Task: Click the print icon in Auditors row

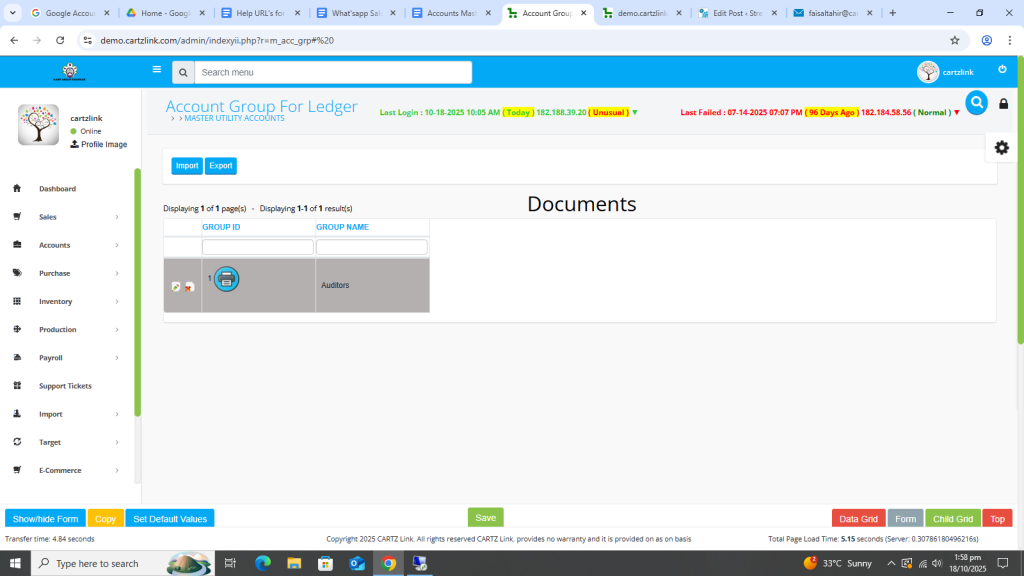Action: (x=227, y=280)
